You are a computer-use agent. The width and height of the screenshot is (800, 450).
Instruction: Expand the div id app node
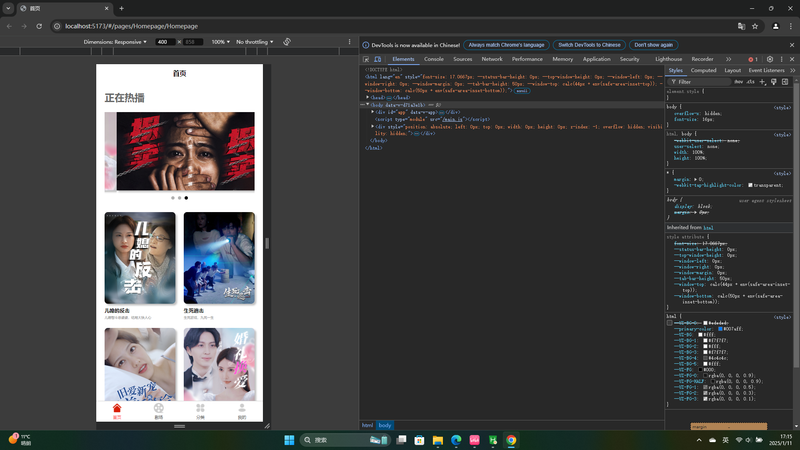[372, 112]
